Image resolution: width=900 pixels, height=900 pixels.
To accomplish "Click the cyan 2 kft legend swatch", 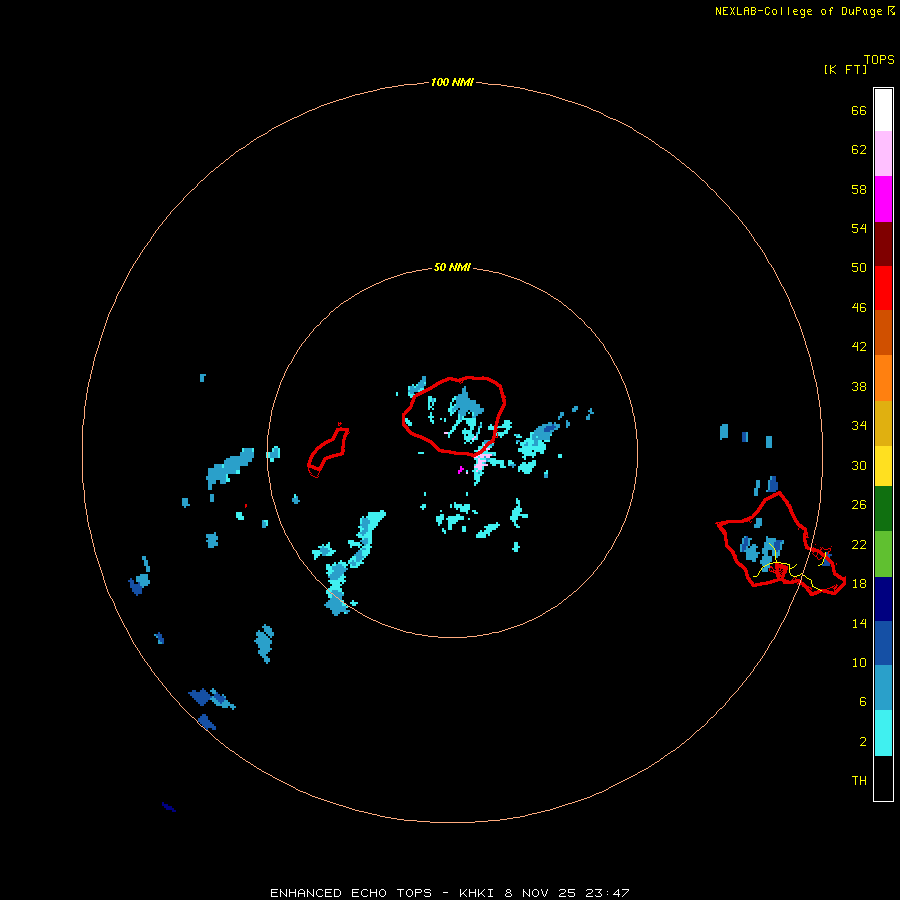I will point(883,732).
